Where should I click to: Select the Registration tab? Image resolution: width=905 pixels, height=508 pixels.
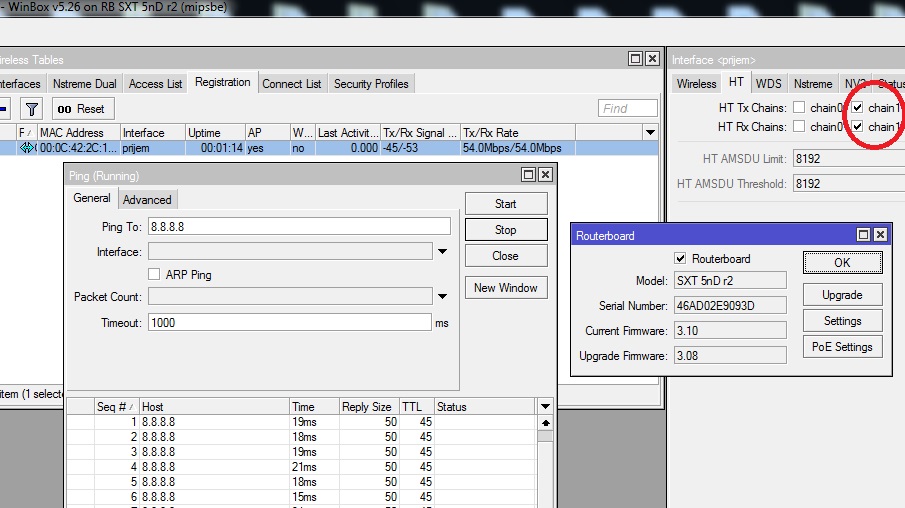coord(222,83)
